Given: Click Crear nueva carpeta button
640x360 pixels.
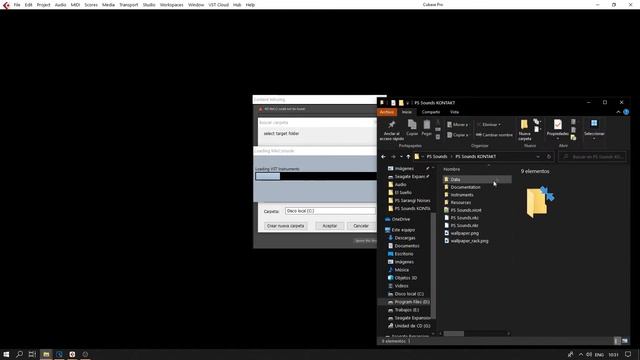Looking at the screenshot, I should point(285,226).
